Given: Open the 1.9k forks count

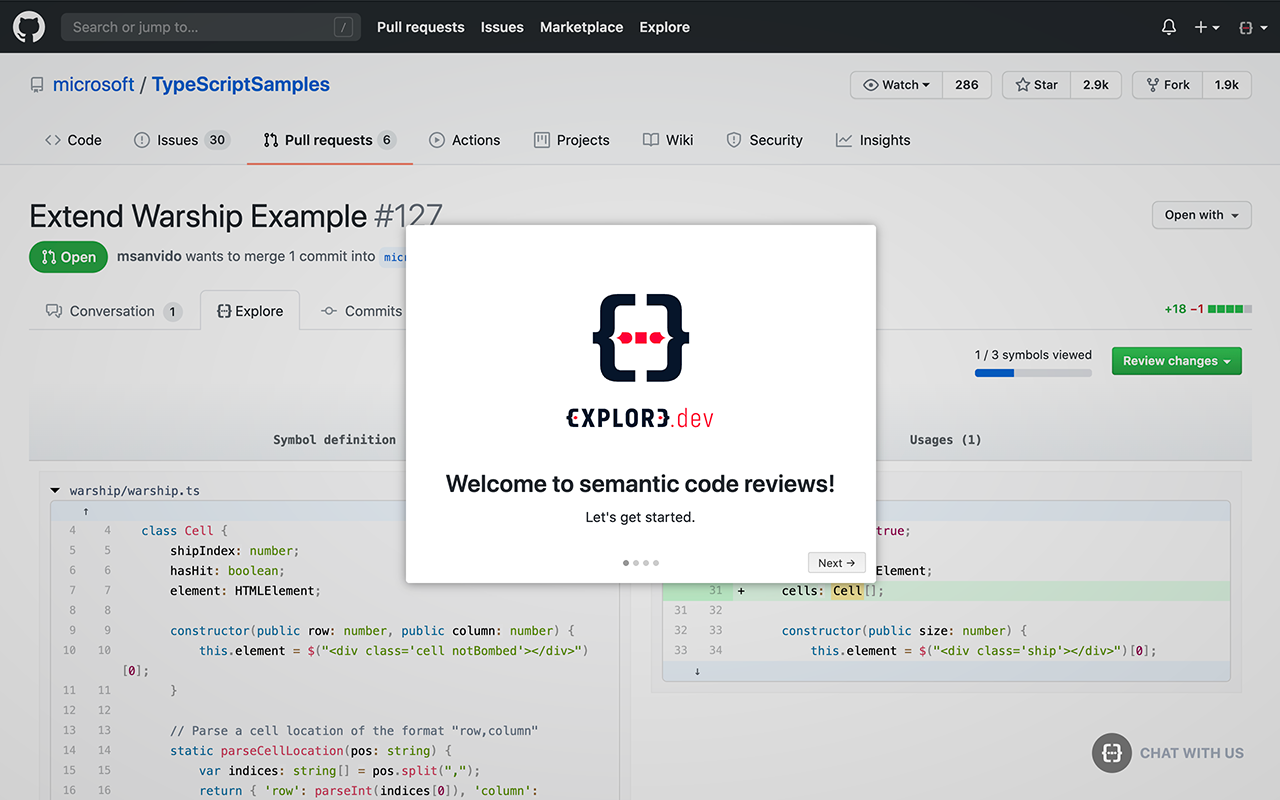Looking at the screenshot, I should pyautogui.click(x=1227, y=85).
